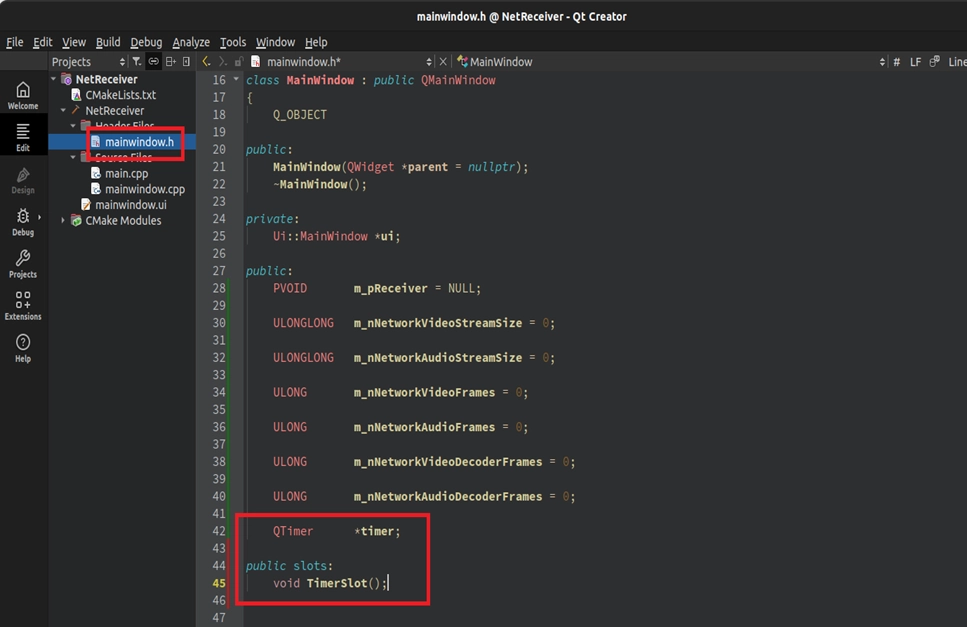Open the Debug mode submenu arrow
Image resolution: width=967 pixels, height=627 pixels.
(x=39, y=217)
